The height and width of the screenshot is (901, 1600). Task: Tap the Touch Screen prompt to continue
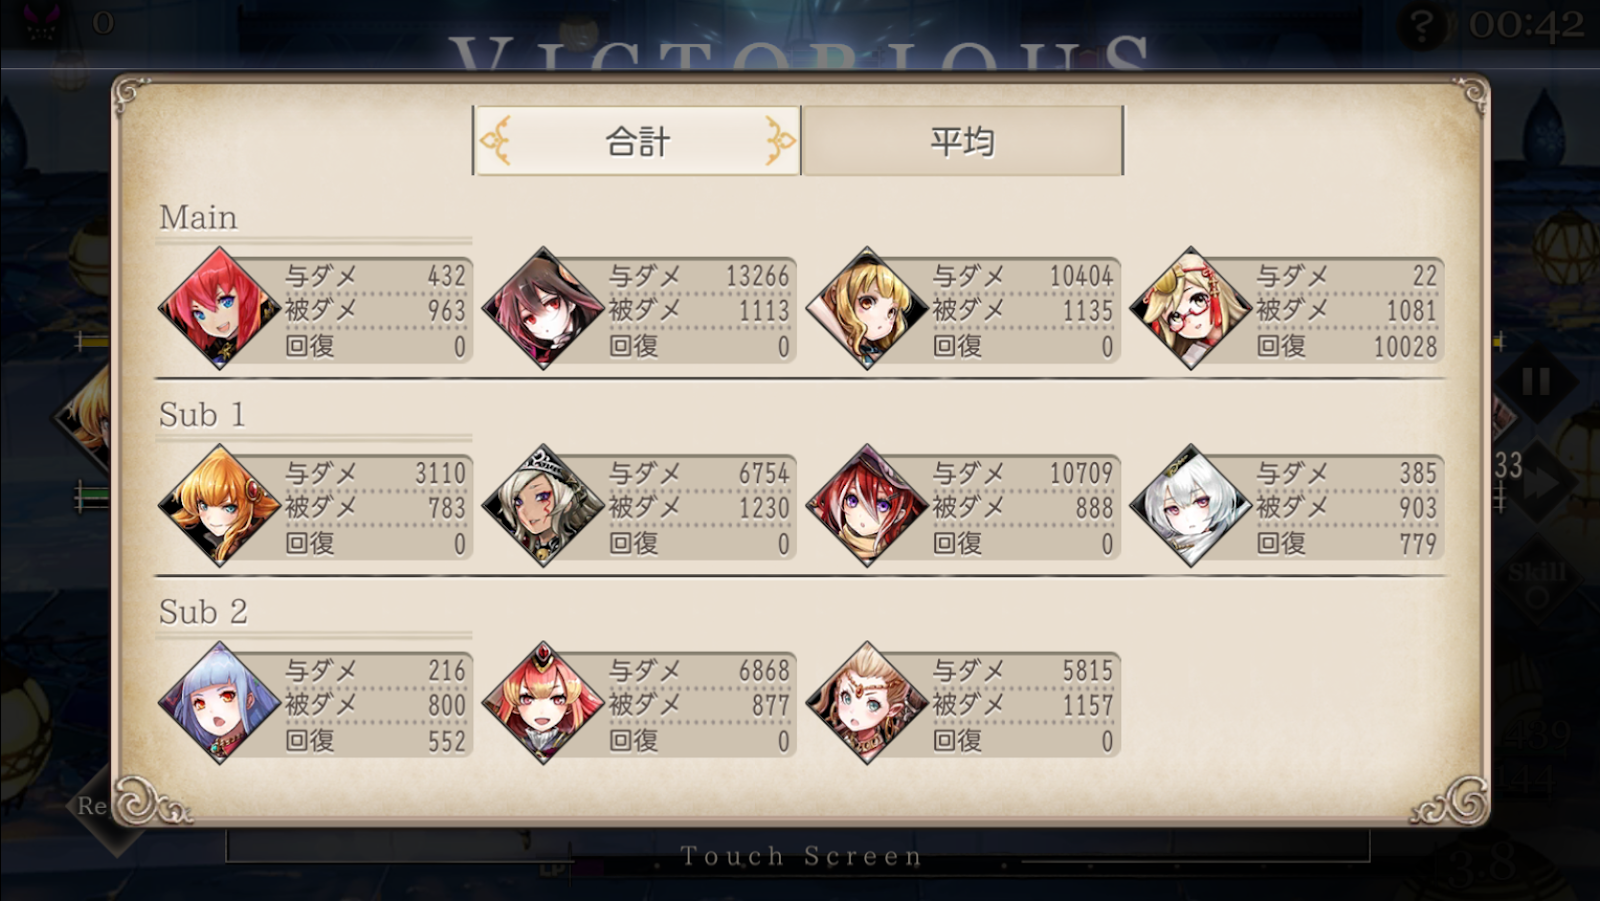800,856
